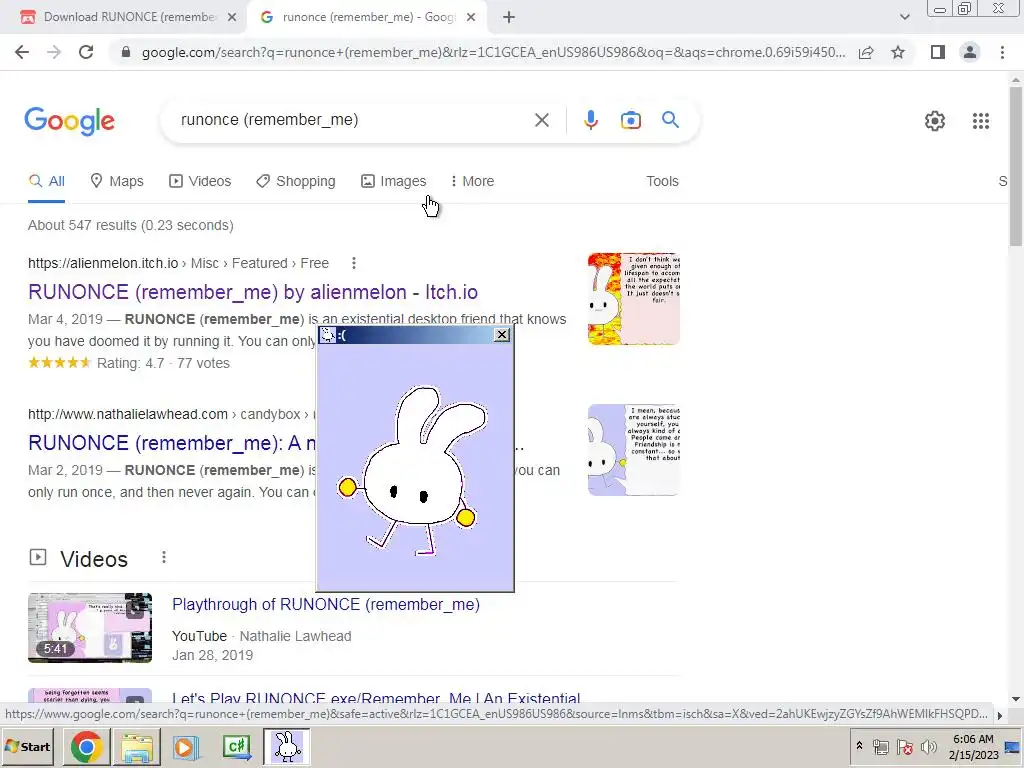Reload the current page

click(86, 52)
